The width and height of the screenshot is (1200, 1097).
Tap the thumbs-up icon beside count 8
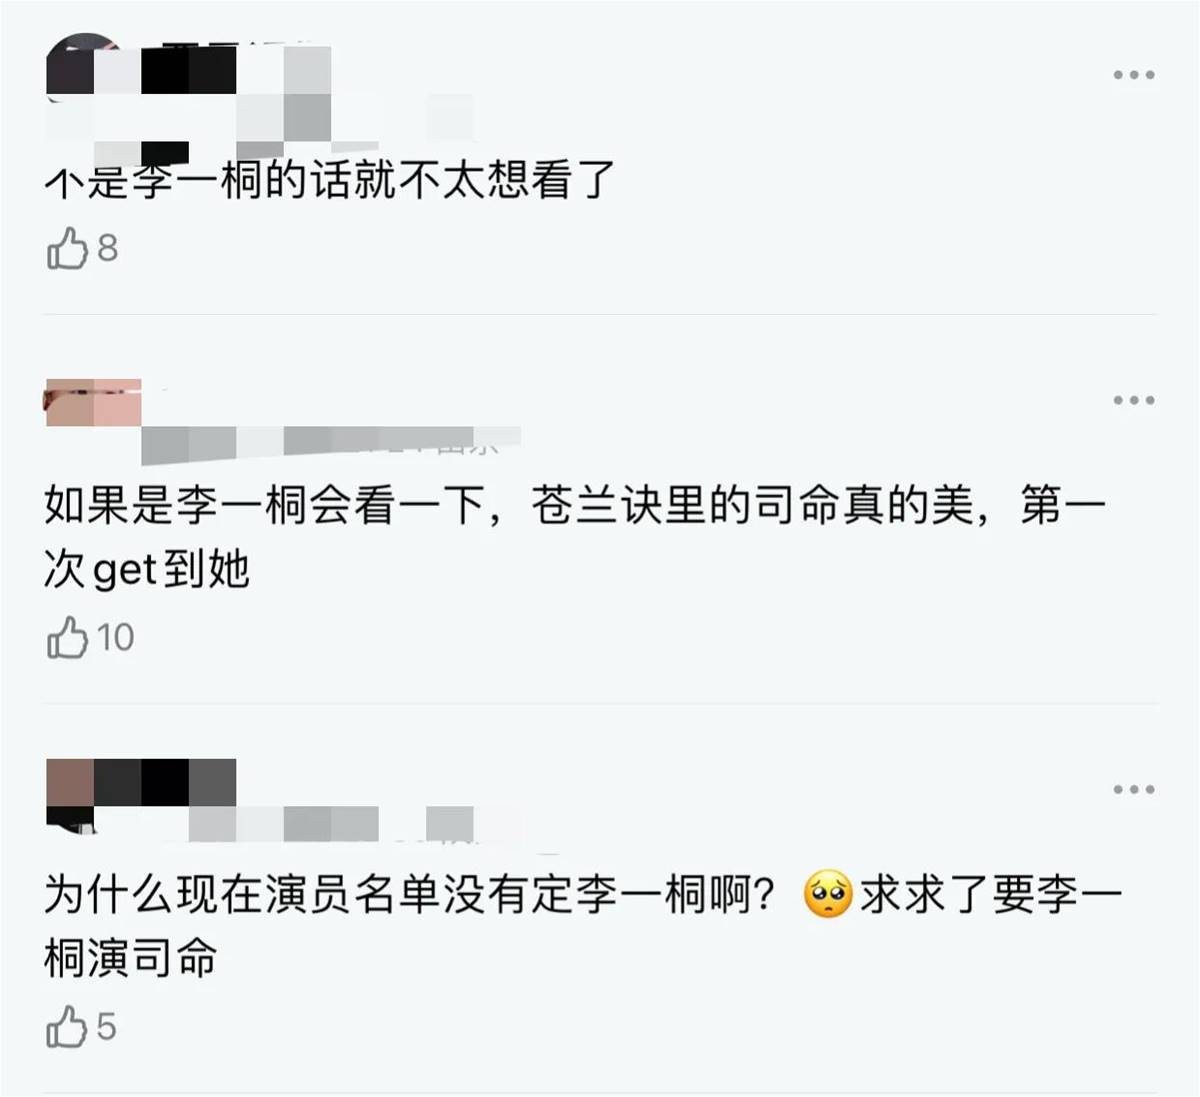tap(67, 248)
